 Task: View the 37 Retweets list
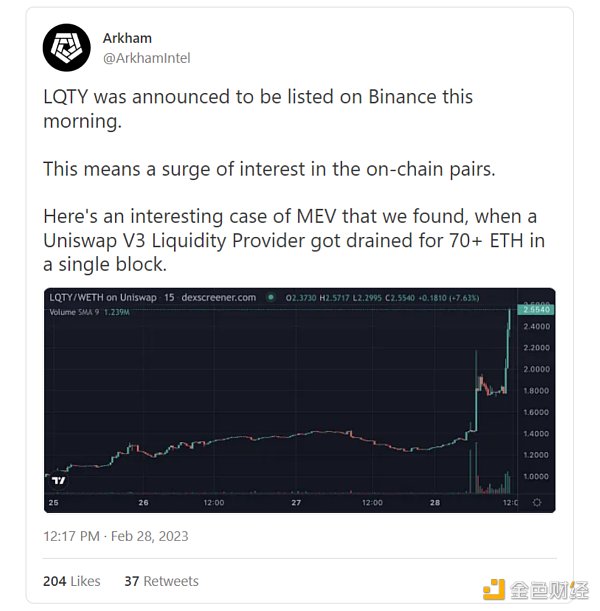161,581
